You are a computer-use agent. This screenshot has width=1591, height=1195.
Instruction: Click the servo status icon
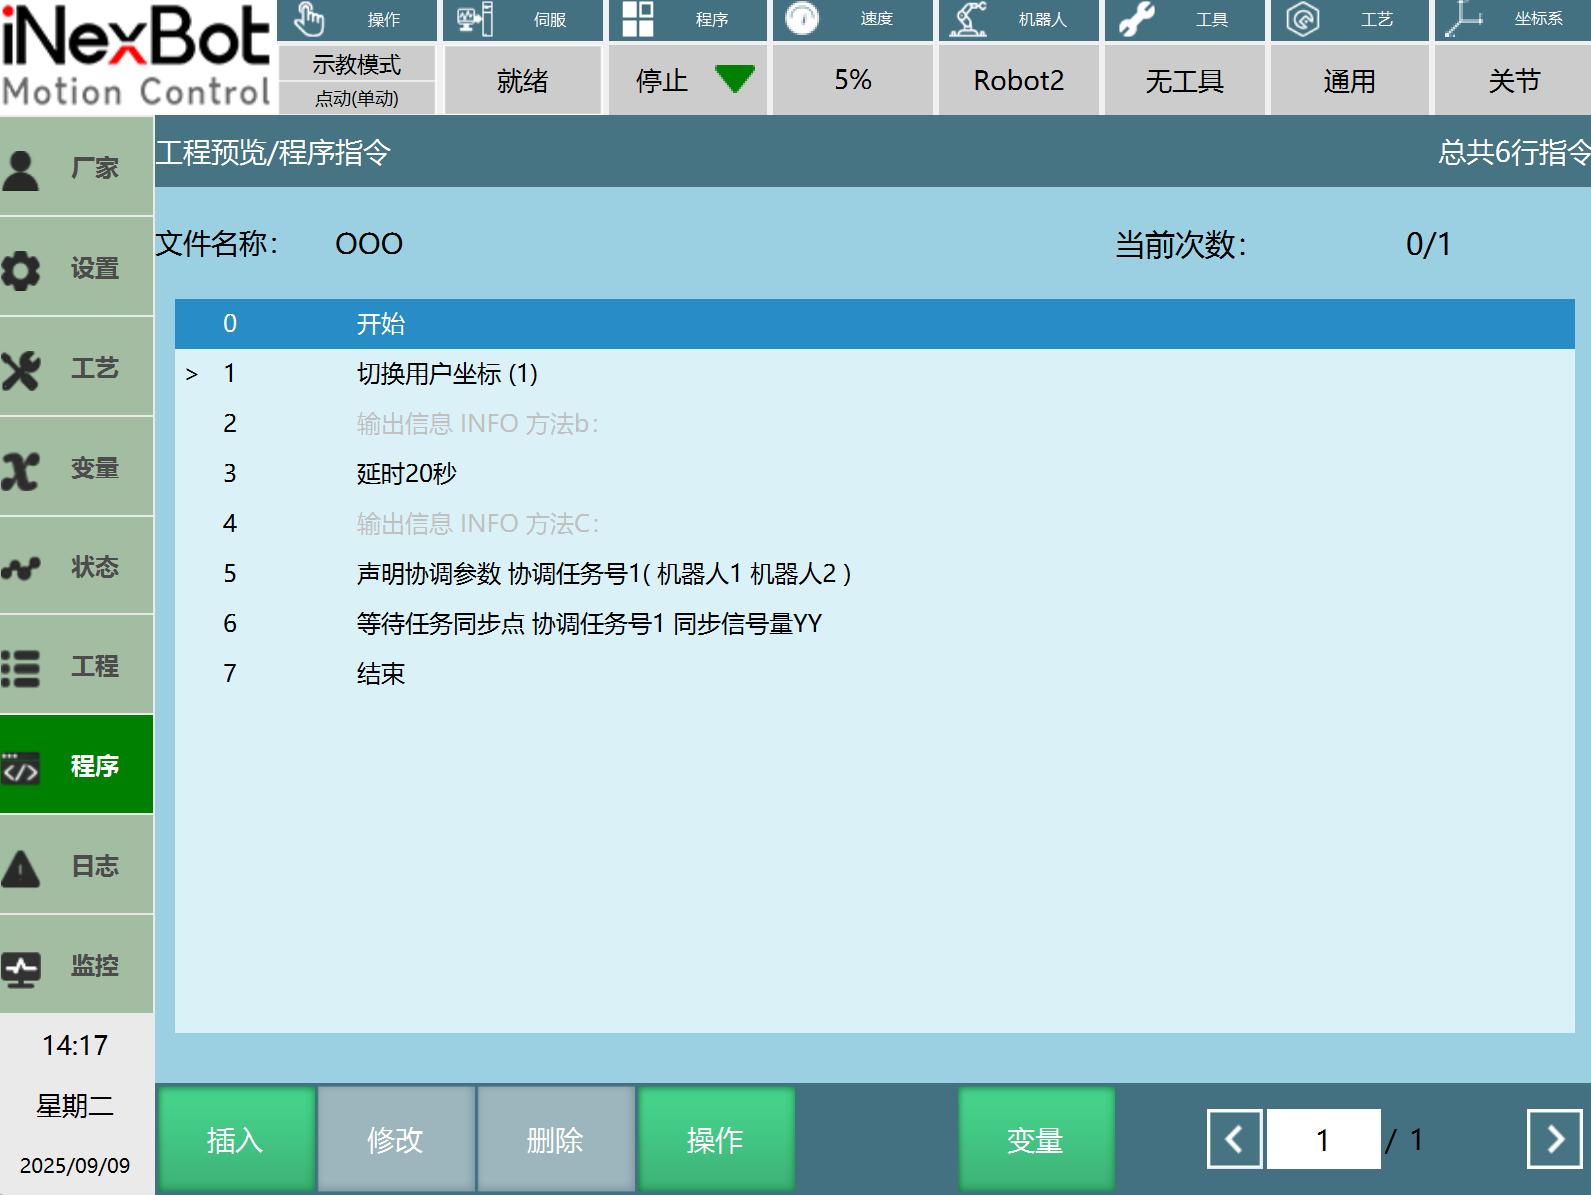(474, 19)
